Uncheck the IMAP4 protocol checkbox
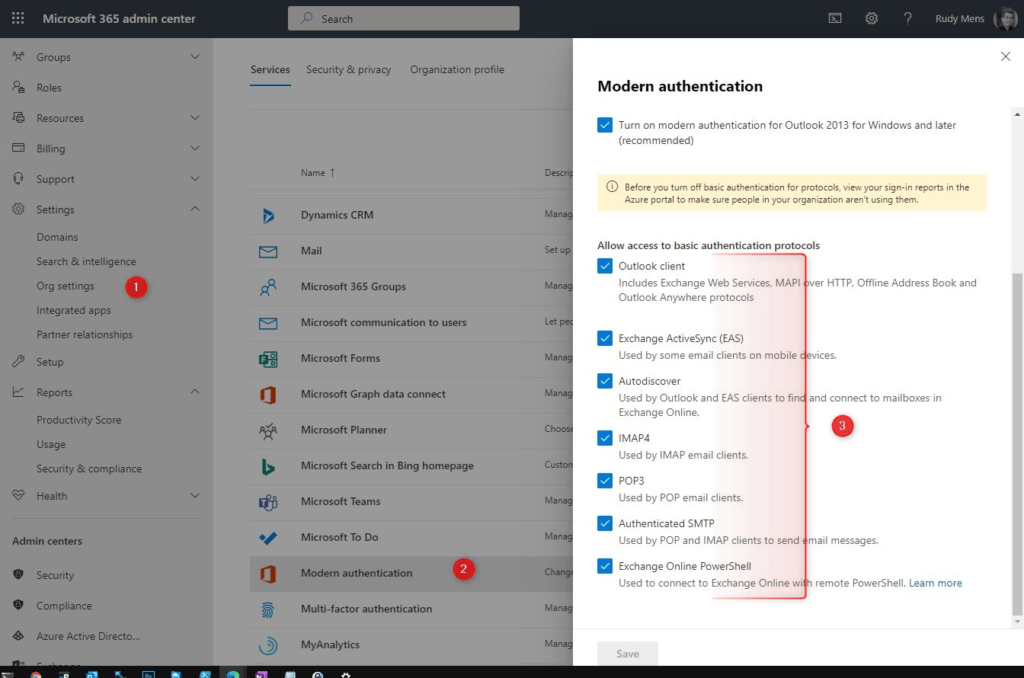 pyautogui.click(x=605, y=438)
